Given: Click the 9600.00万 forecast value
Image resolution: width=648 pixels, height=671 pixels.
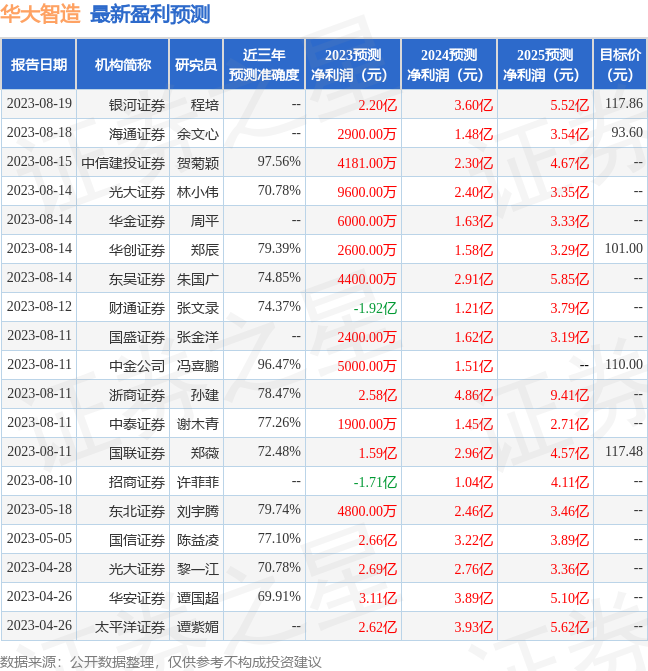Looking at the screenshot, I should click(367, 192).
